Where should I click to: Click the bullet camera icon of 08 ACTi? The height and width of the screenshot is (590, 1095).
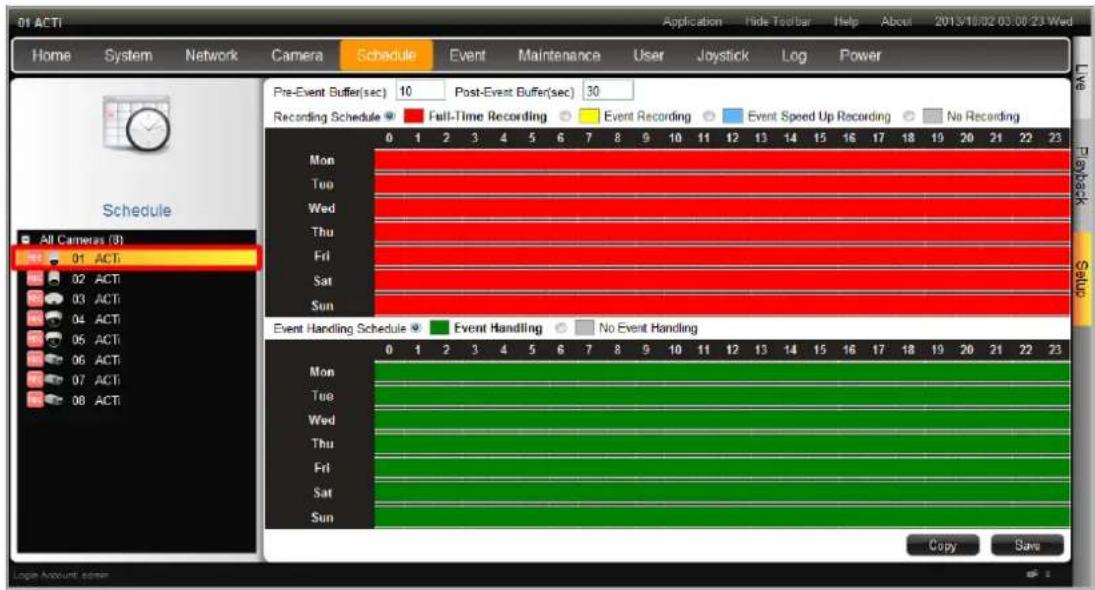pyautogui.click(x=54, y=400)
